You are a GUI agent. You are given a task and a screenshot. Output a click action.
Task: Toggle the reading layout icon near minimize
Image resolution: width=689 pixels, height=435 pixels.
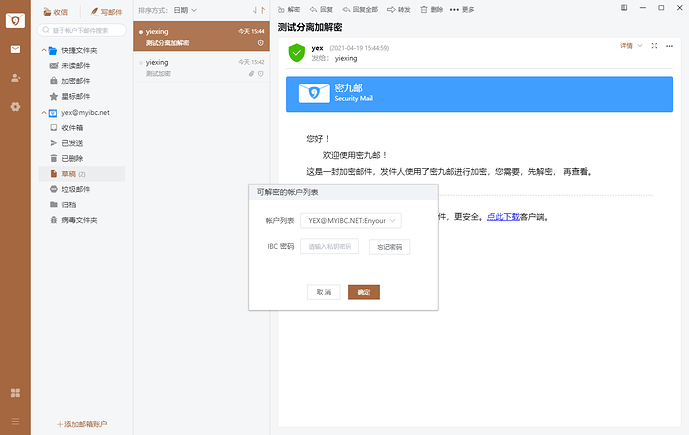point(624,8)
